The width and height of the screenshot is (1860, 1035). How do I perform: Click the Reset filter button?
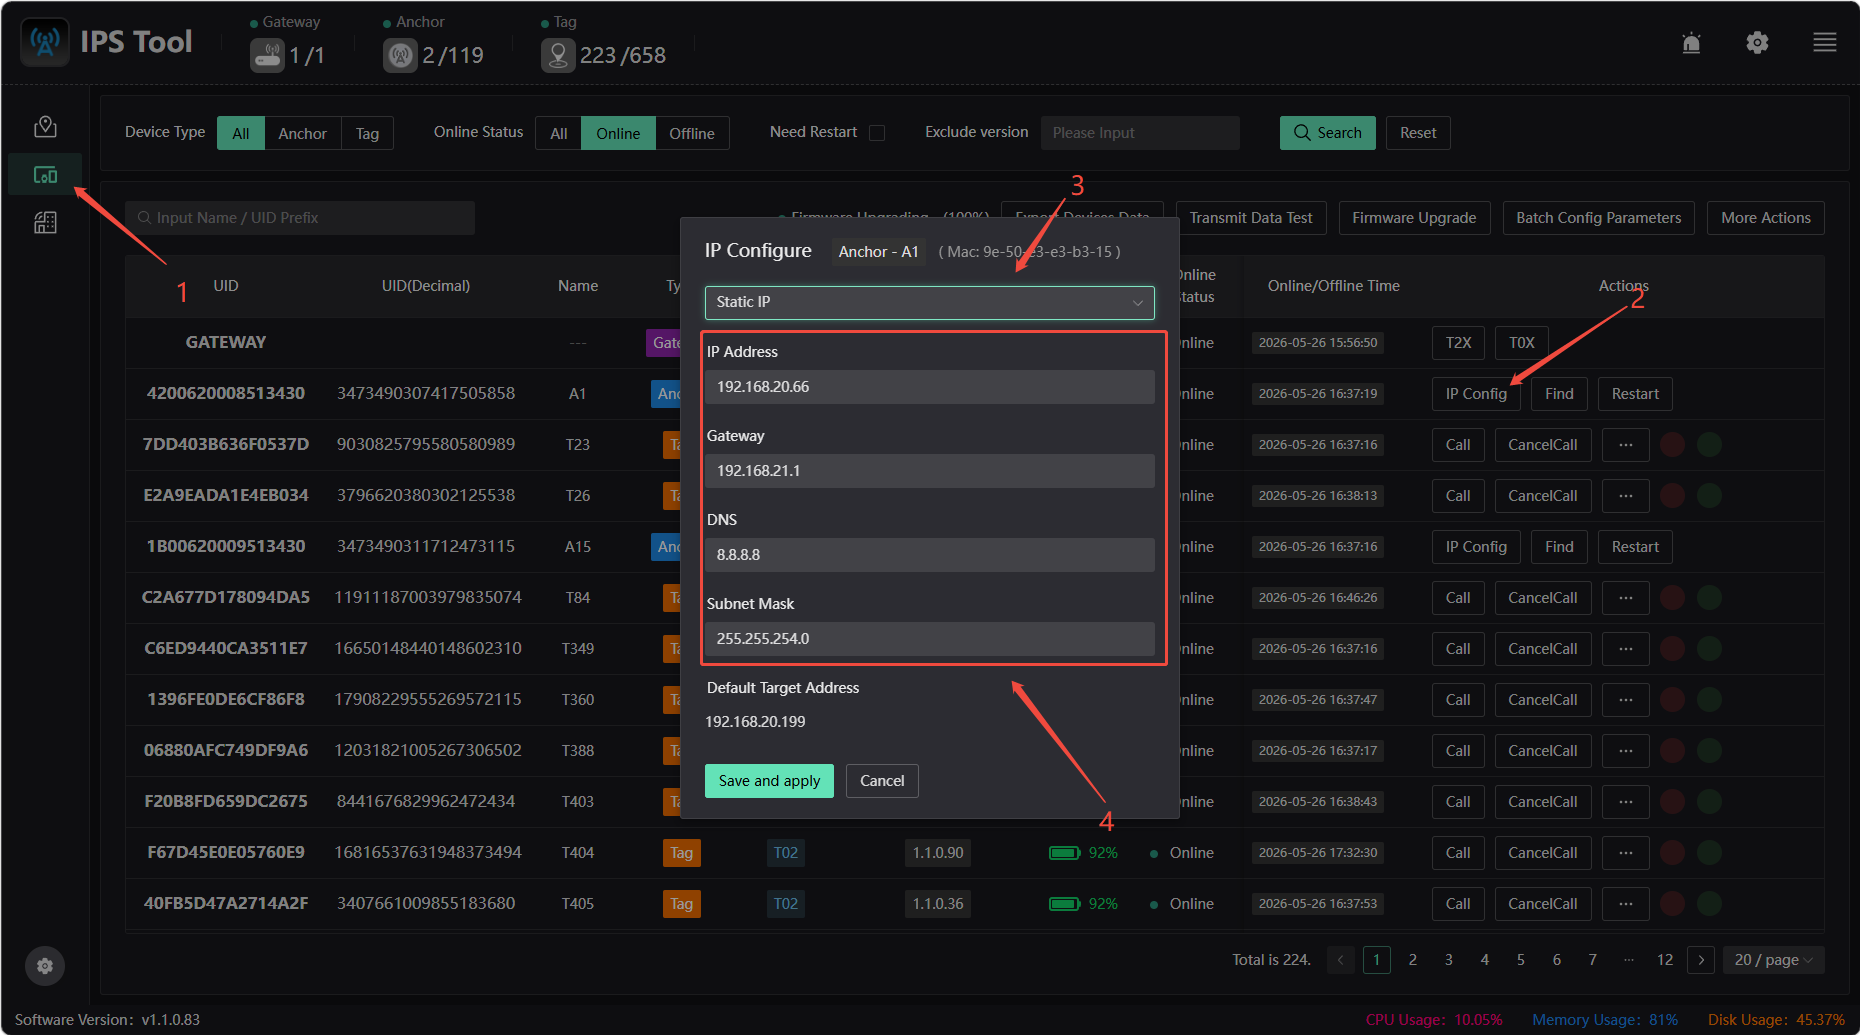click(x=1418, y=133)
